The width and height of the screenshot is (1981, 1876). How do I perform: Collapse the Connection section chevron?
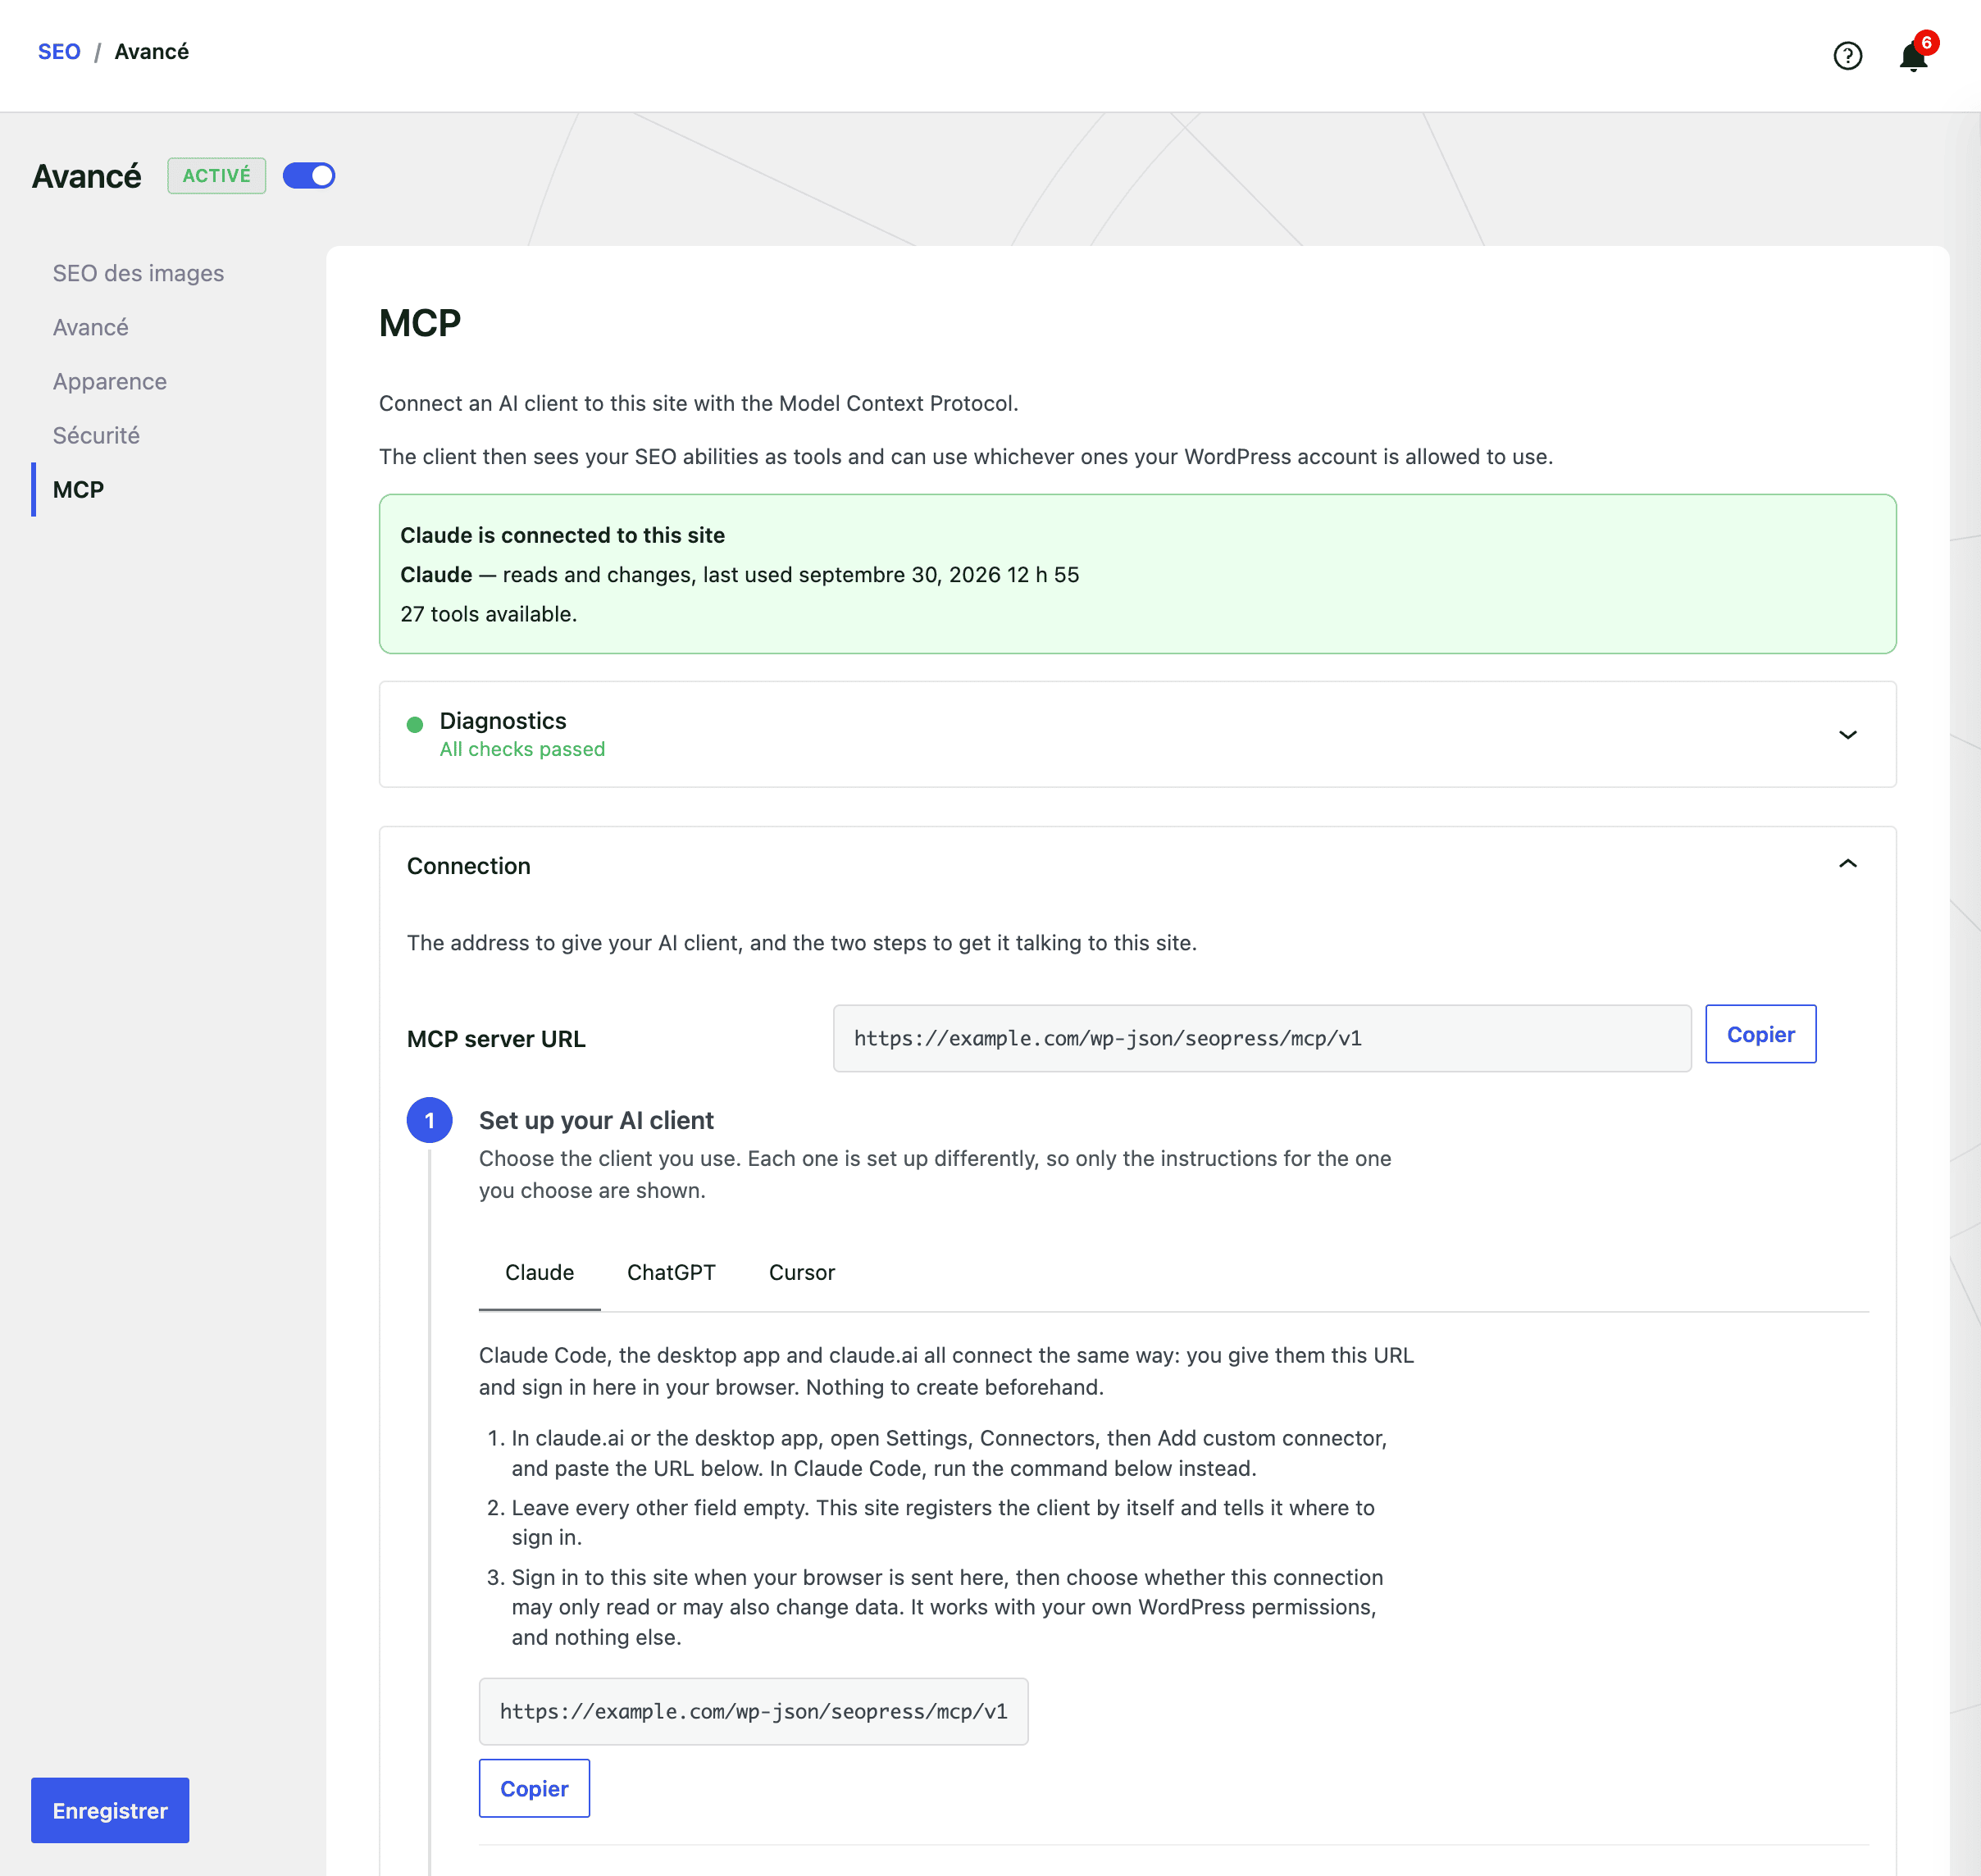1847,864
